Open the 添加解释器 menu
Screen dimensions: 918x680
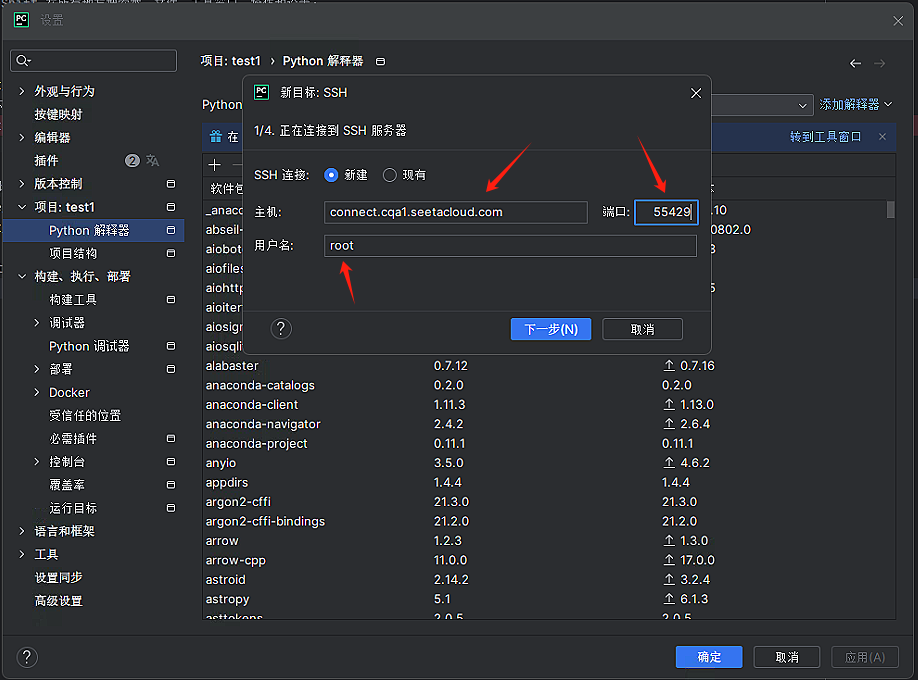coord(855,104)
